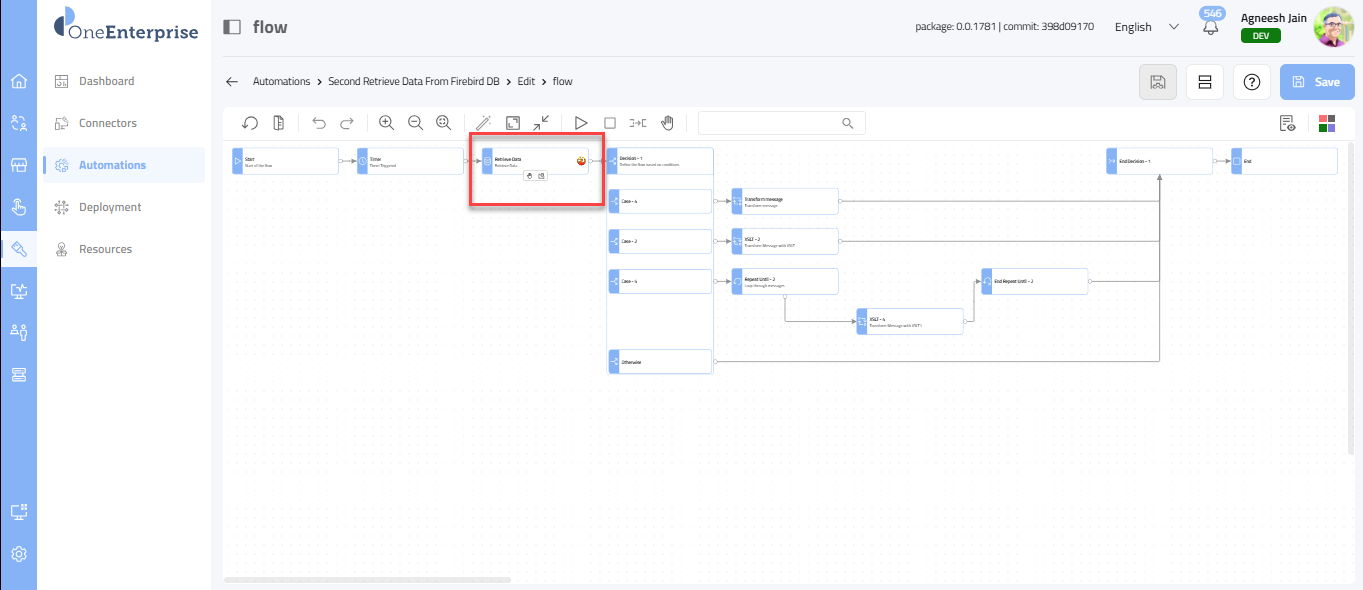The height and width of the screenshot is (590, 1363).
Task: Click the stop square icon
Action: tap(610, 123)
